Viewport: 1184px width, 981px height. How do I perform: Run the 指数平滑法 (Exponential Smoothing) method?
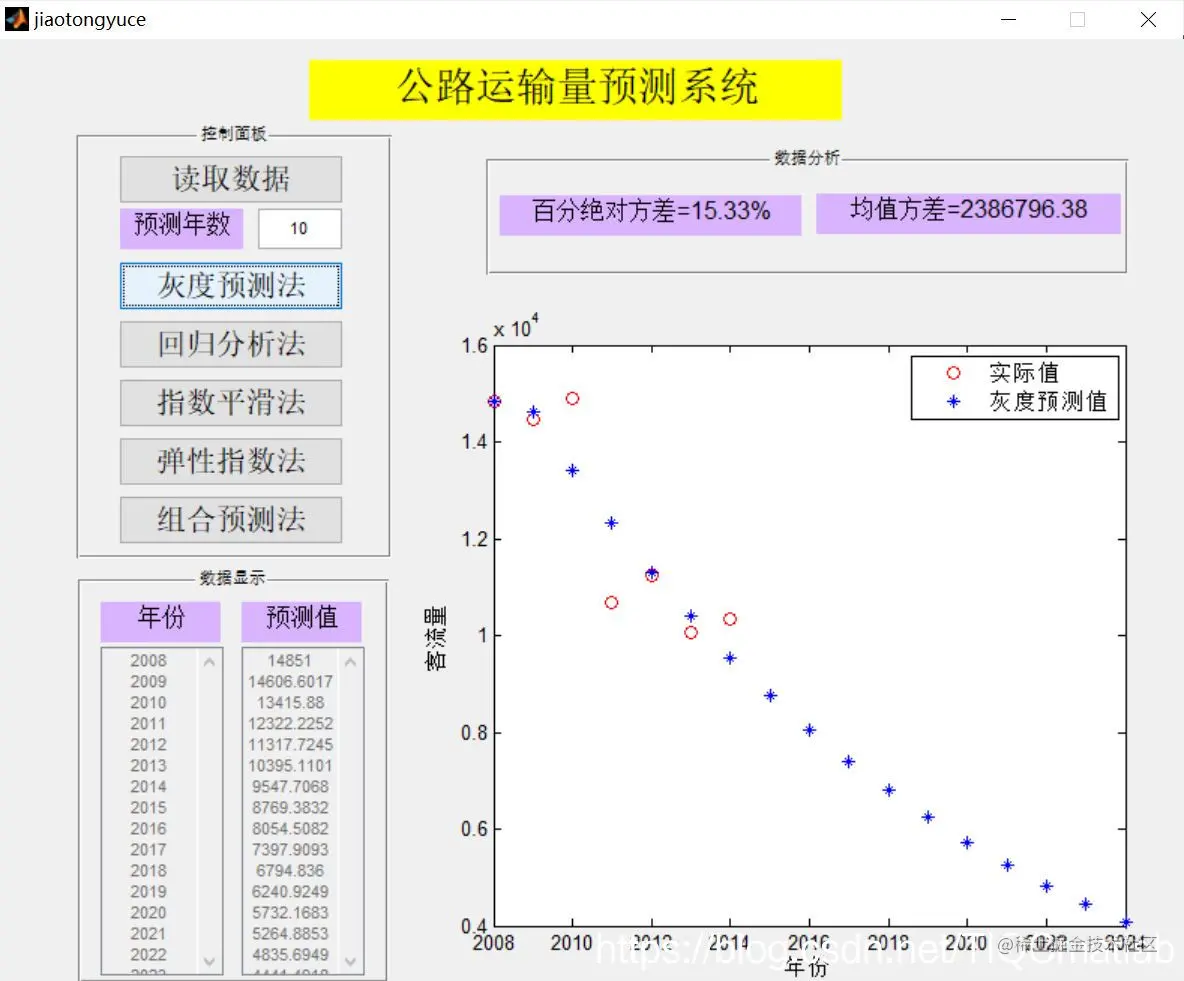230,403
